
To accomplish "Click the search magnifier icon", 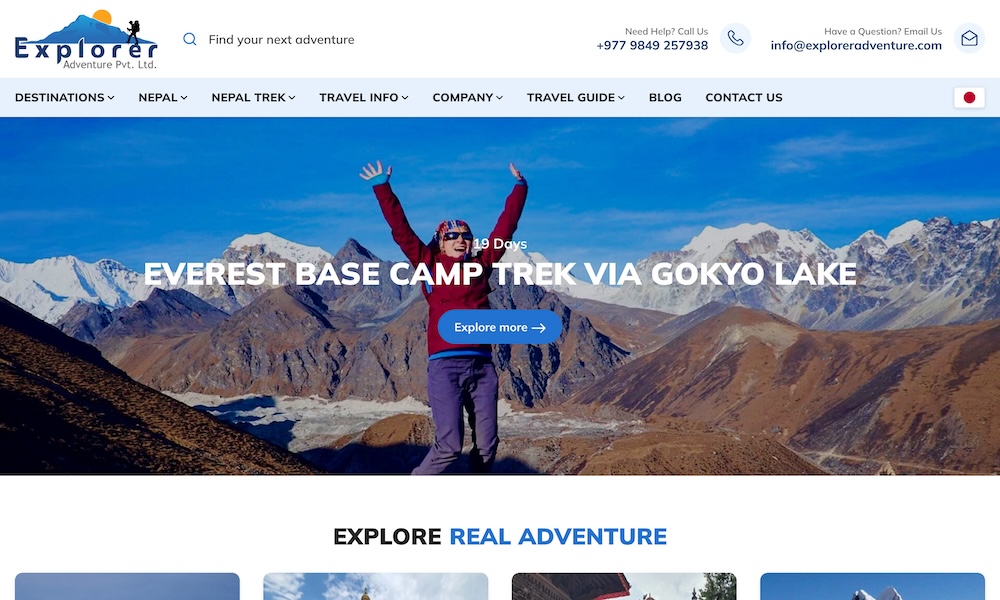I will (189, 39).
